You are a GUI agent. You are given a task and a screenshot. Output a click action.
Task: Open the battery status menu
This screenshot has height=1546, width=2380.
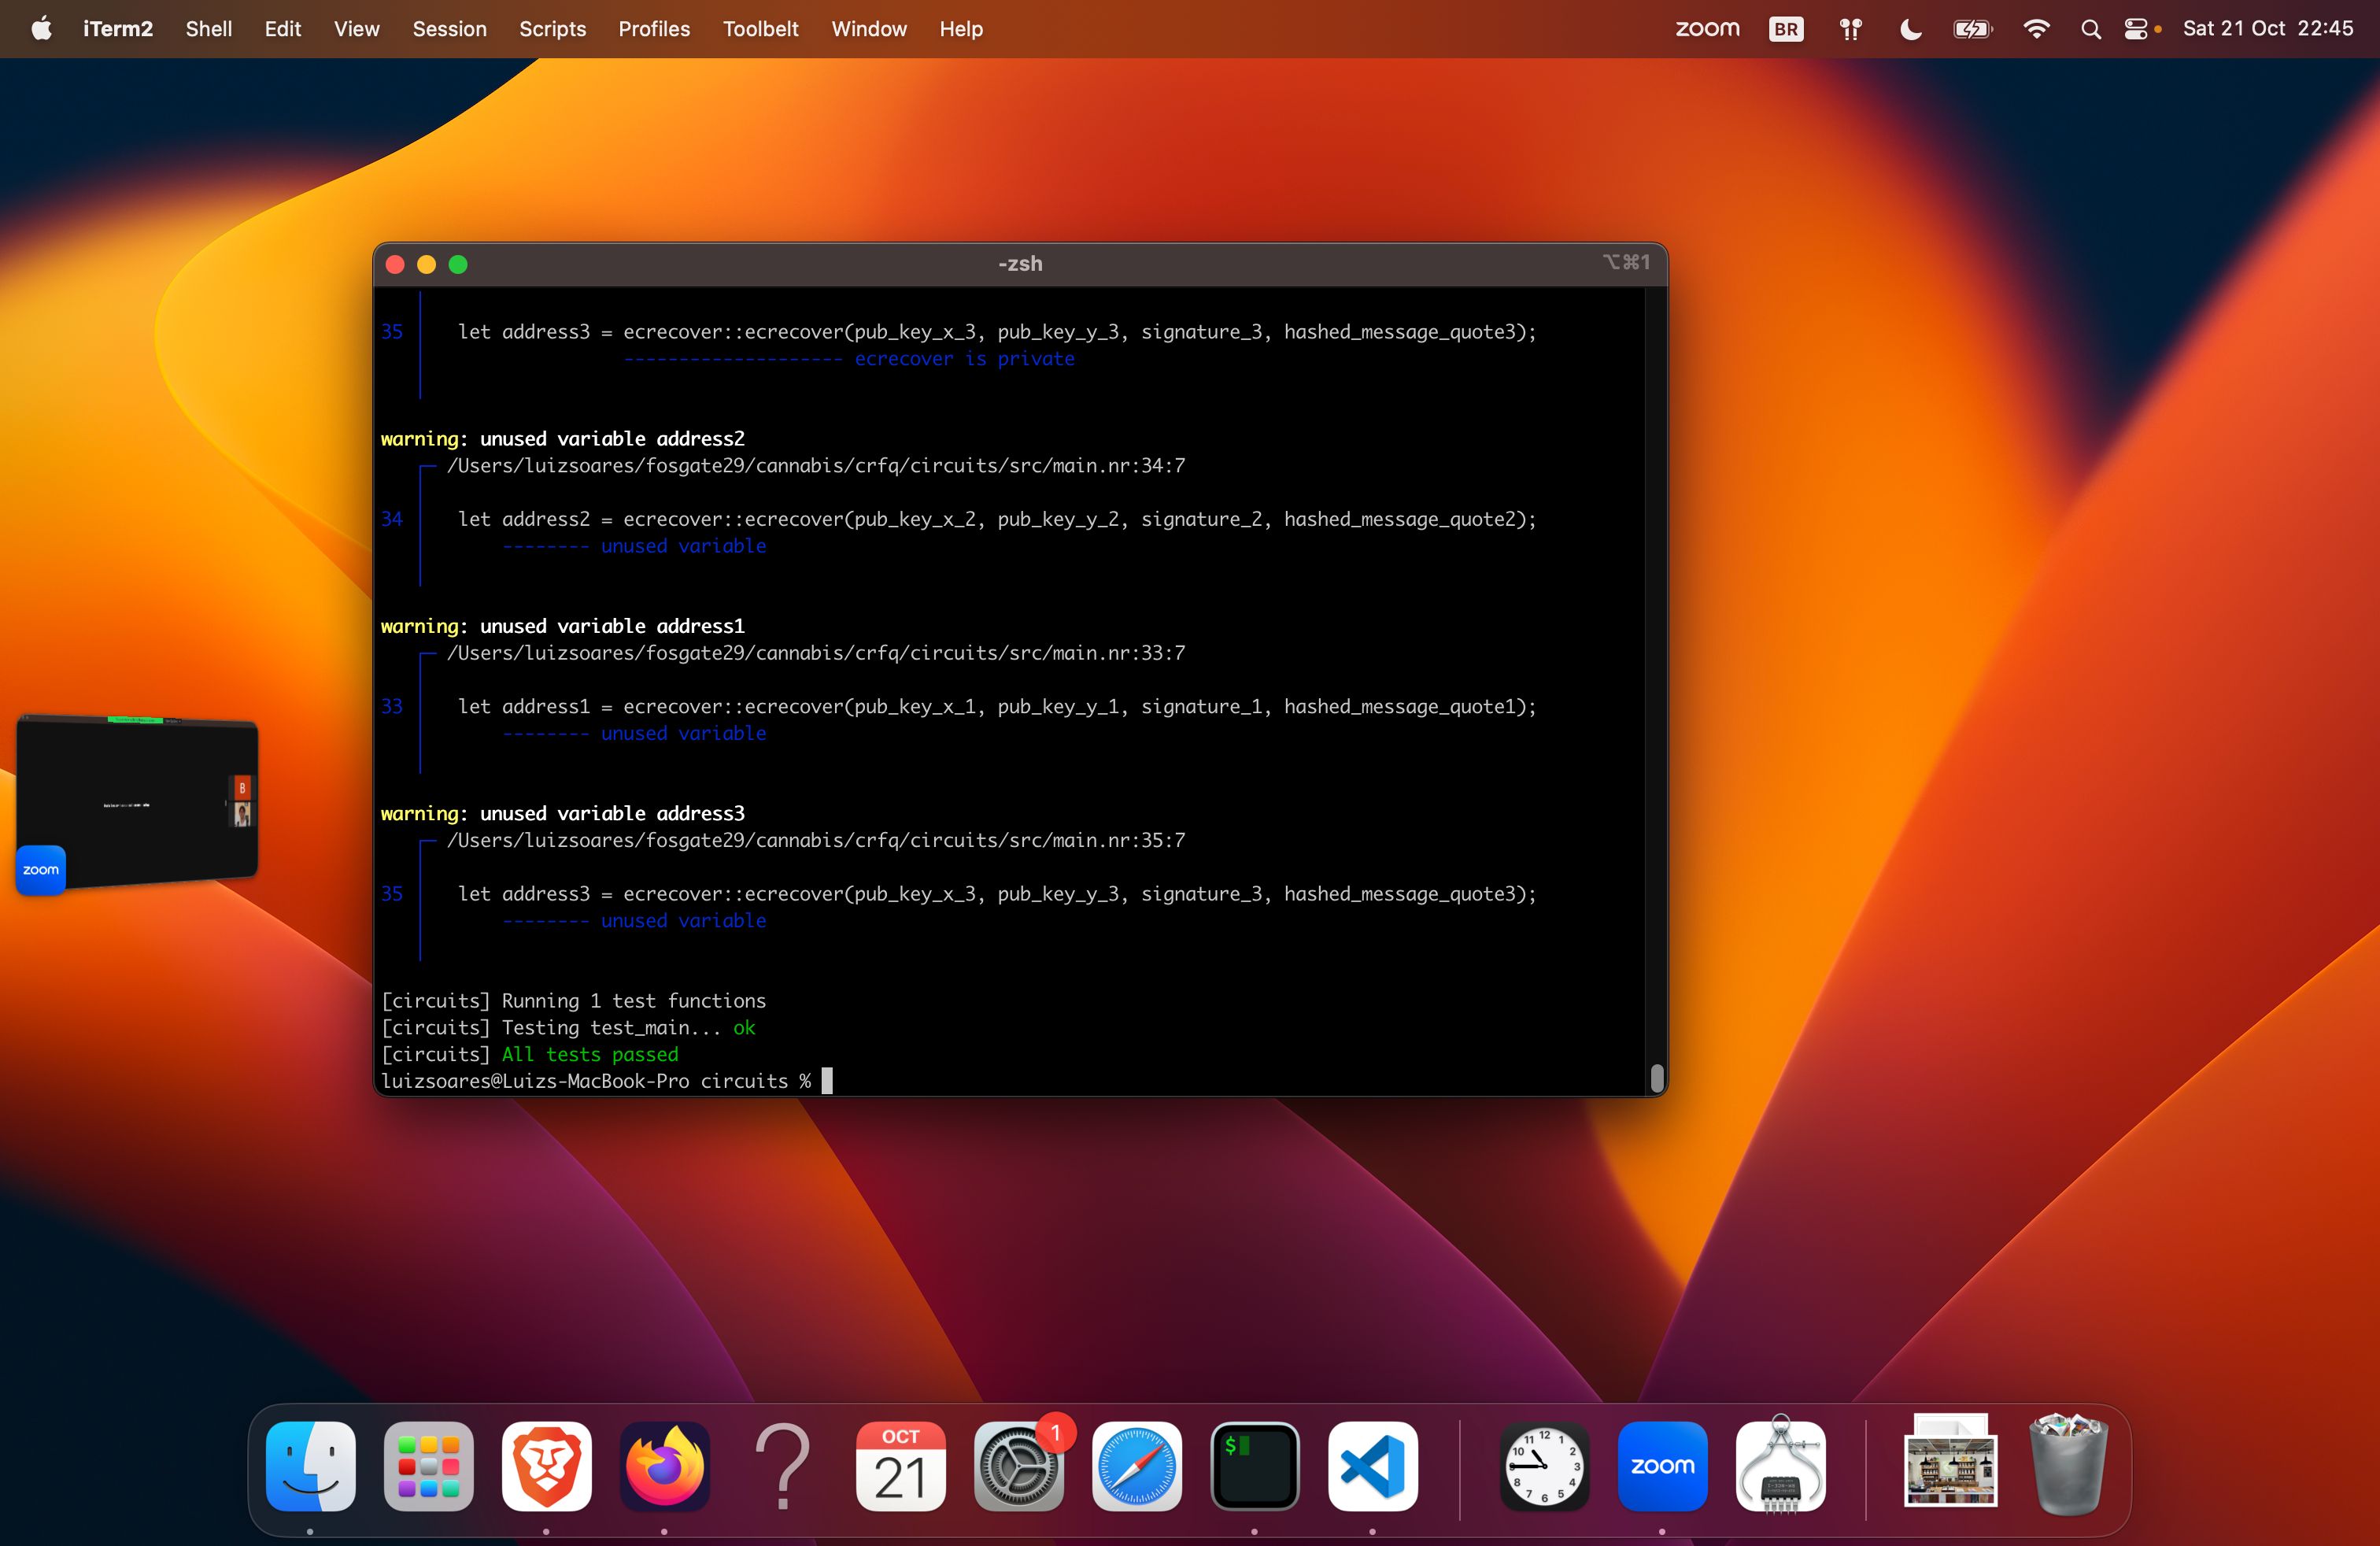click(x=1972, y=29)
